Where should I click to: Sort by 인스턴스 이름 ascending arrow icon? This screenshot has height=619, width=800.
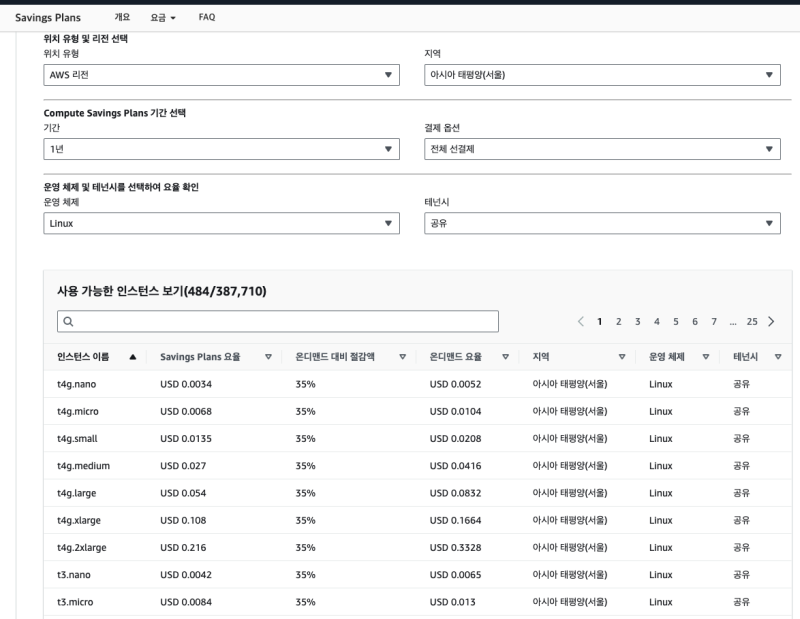click(x=133, y=357)
